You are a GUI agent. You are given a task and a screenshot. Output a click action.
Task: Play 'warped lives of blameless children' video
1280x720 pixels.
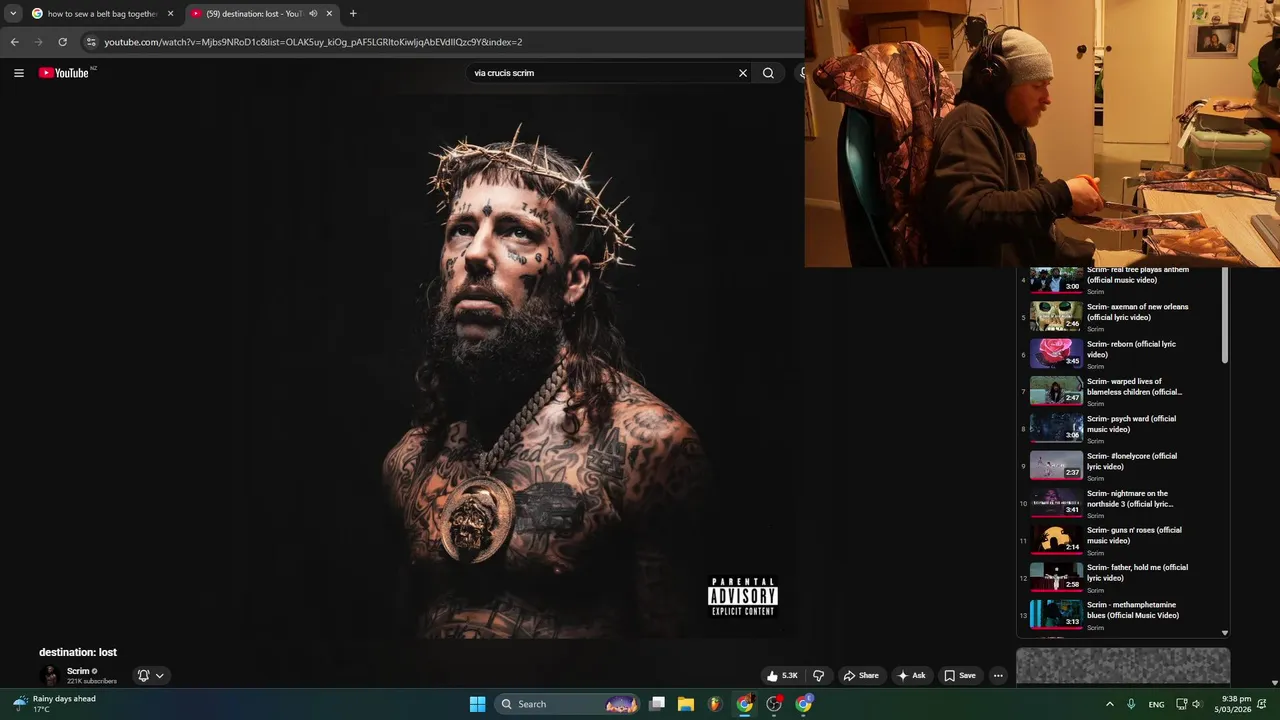pos(1124,391)
